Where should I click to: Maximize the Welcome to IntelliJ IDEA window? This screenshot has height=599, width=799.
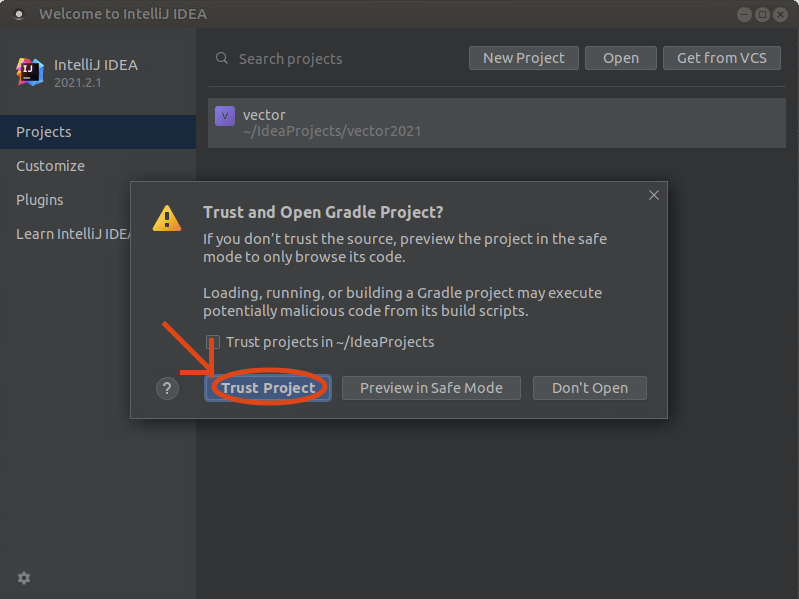[762, 14]
